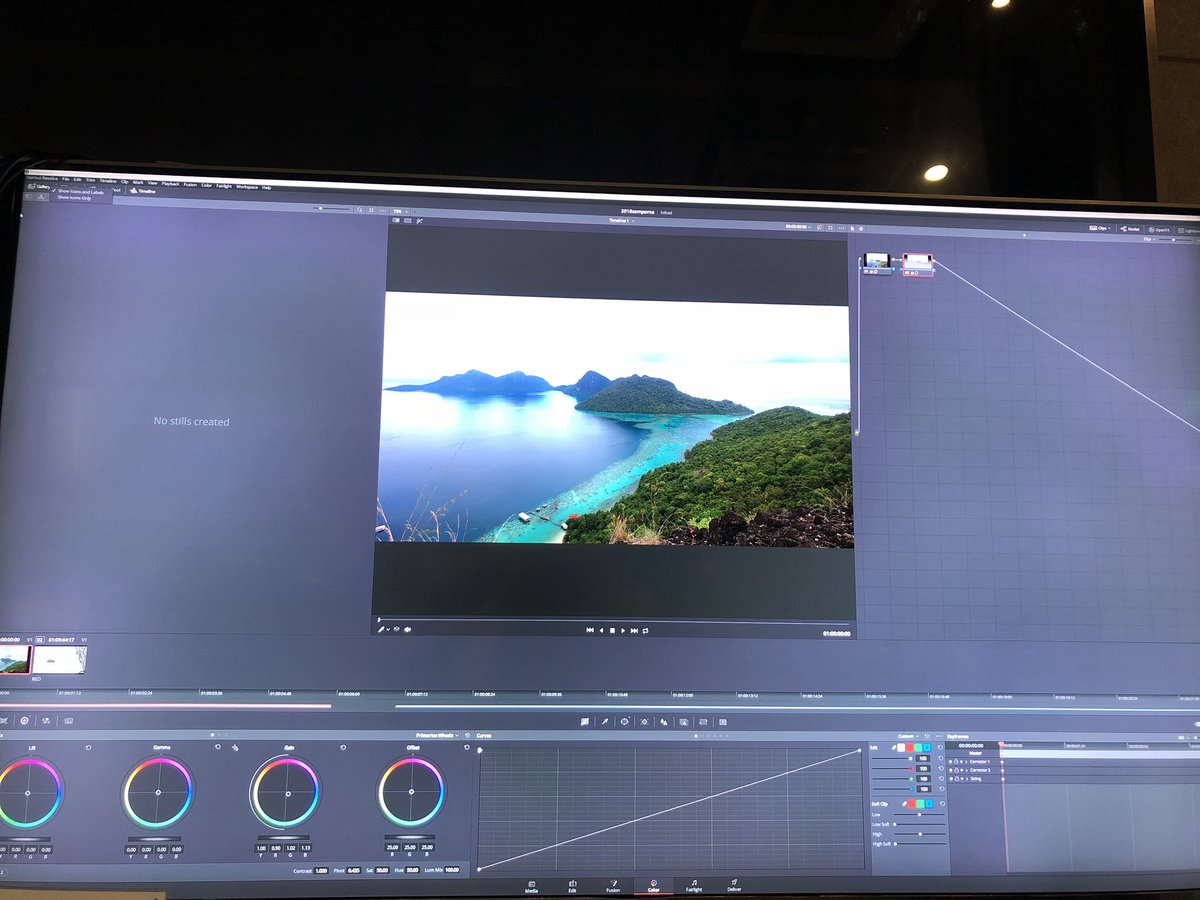
Task: Reset the Lift color wheel
Action: (x=88, y=747)
